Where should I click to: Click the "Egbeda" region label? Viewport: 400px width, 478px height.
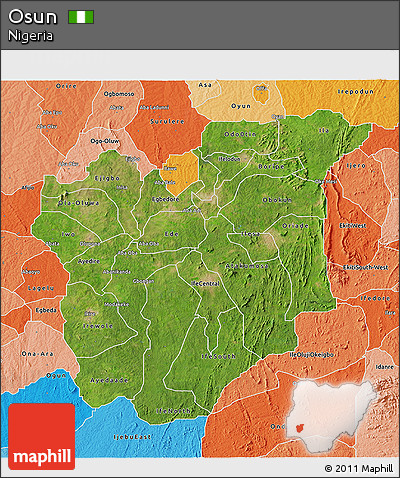pyautogui.click(x=46, y=310)
